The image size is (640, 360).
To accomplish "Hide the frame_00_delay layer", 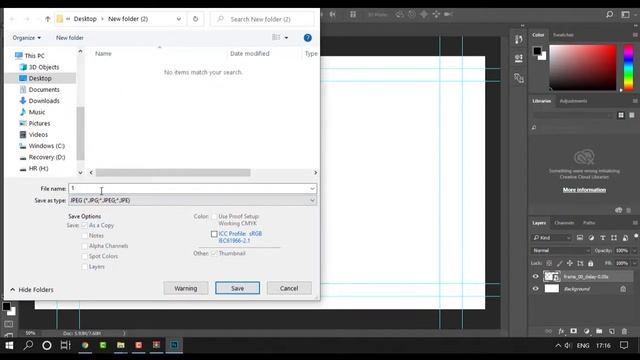I will [x=536, y=277].
